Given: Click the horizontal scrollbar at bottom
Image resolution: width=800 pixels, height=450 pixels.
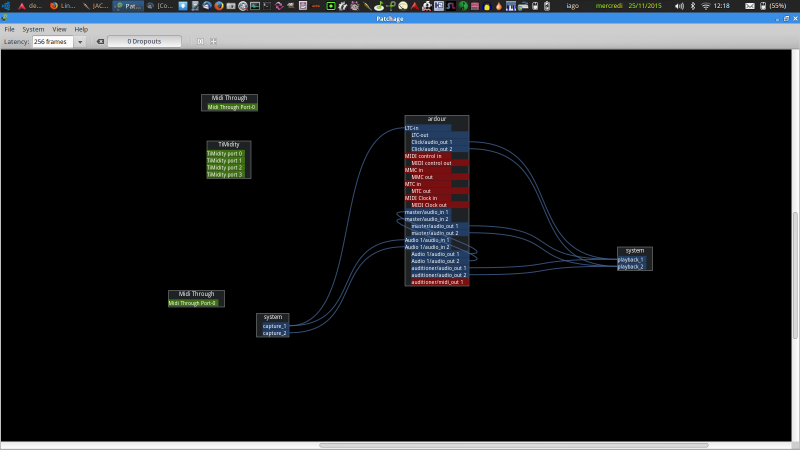Looking at the screenshot, I should (x=515, y=445).
